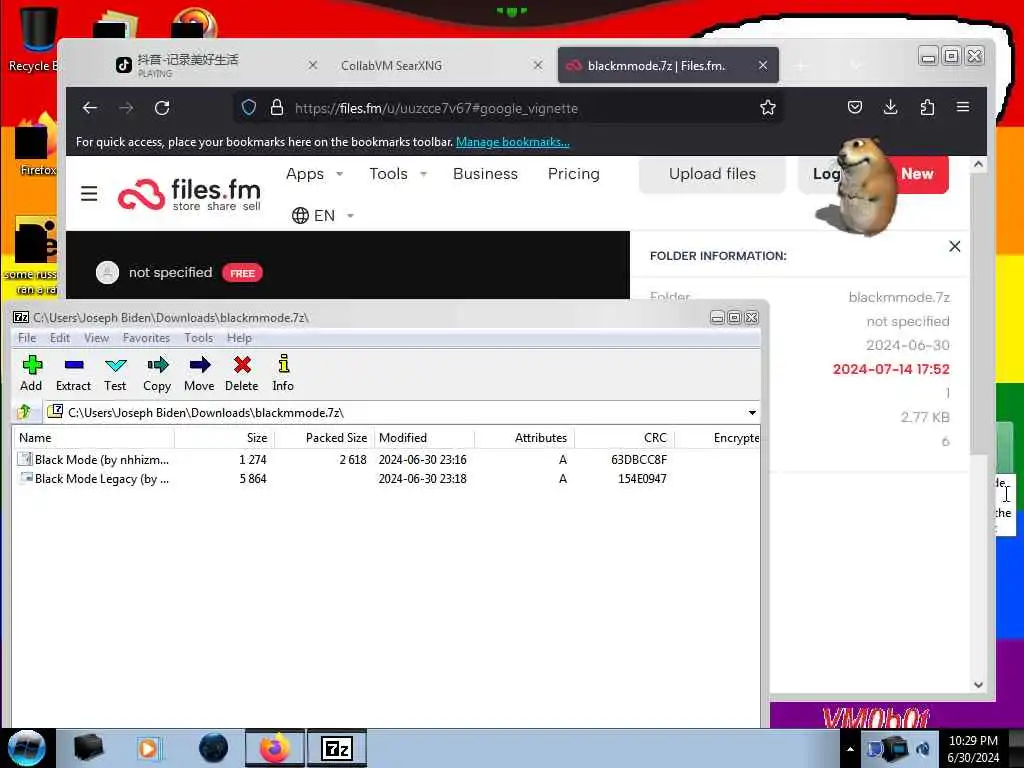Screen dimensions: 1024x768
Task: Close the folder information panel
Action: (x=955, y=246)
